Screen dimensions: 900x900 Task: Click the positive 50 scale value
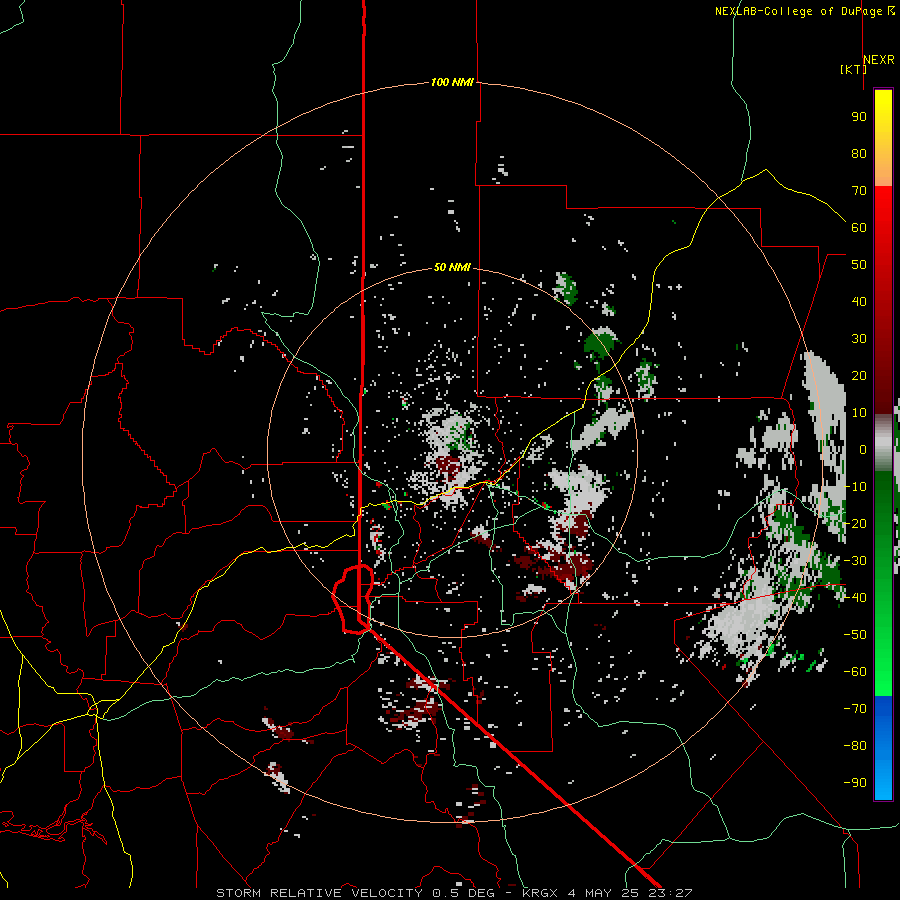(859, 265)
